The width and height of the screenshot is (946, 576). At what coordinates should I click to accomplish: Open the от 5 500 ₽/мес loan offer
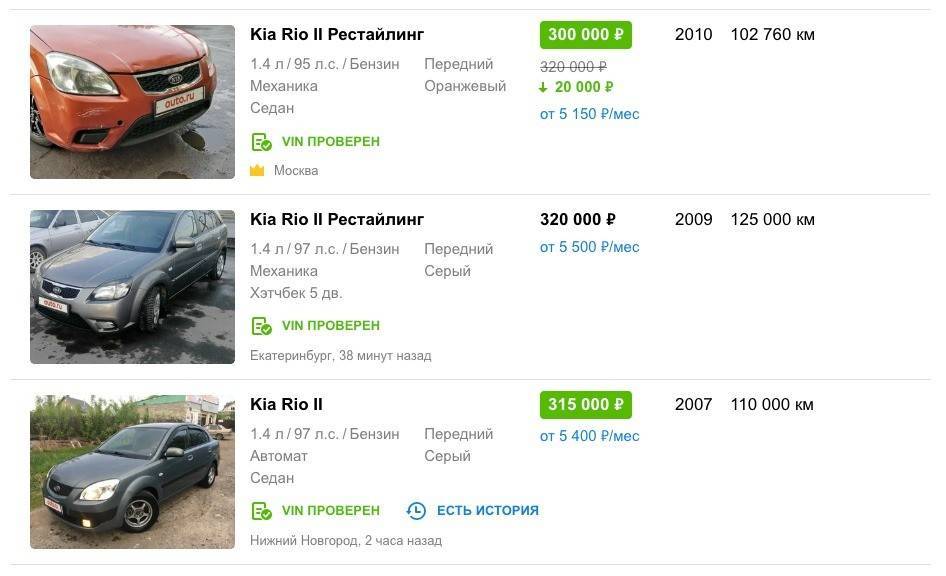pyautogui.click(x=589, y=247)
